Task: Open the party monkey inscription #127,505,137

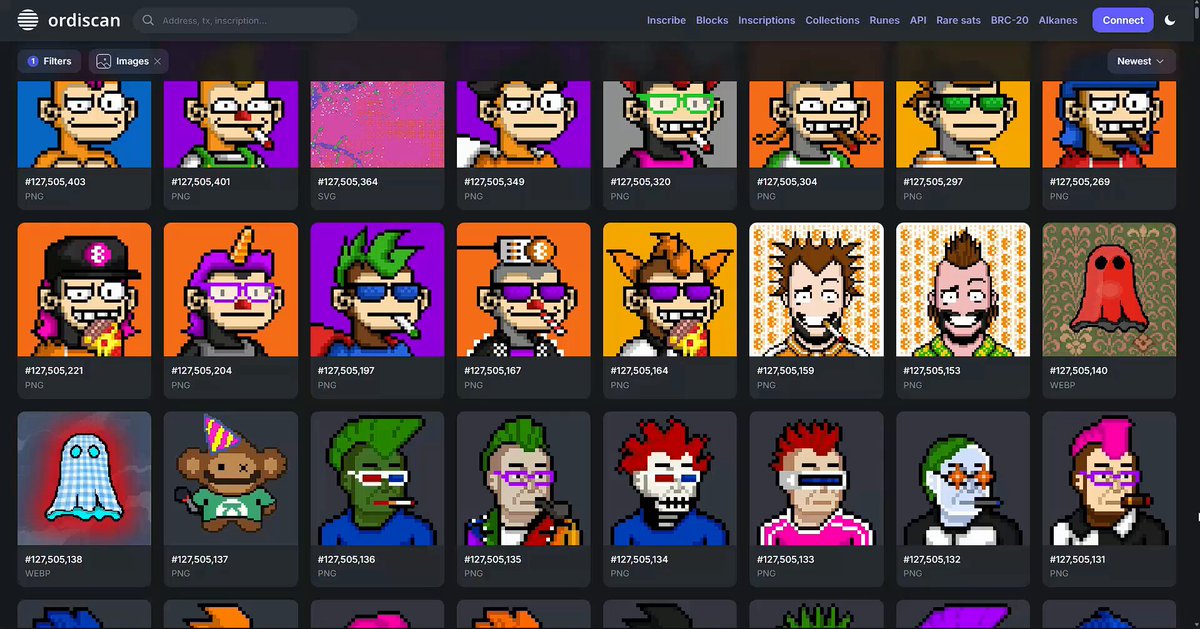Action: point(231,478)
